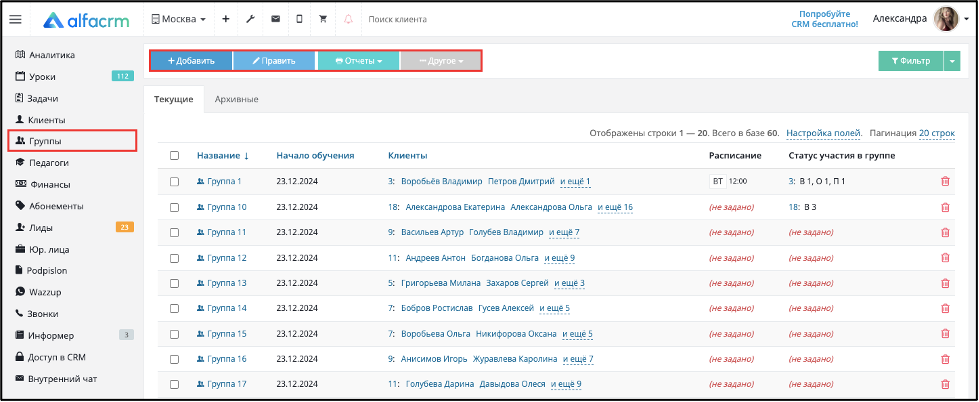This screenshot has height=402, width=979.
Task: Delete Группа 11 with trash icon
Action: point(945,232)
